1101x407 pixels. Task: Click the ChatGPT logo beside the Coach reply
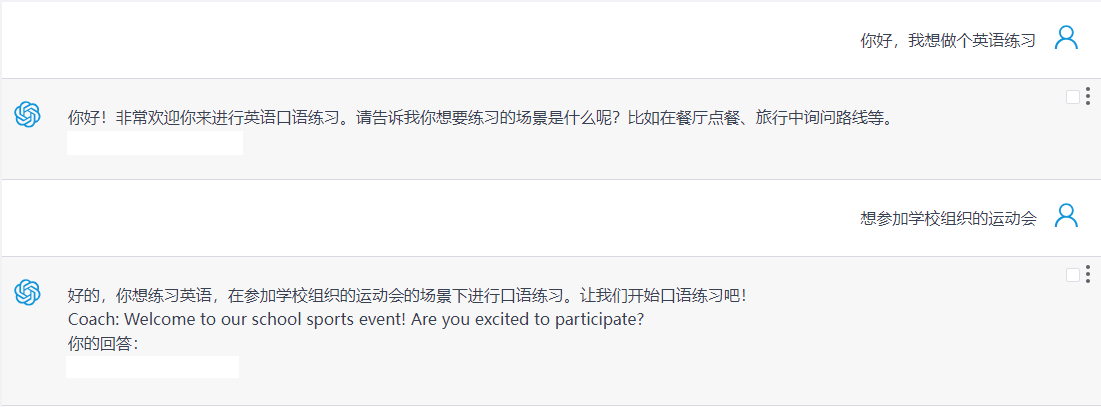[x=27, y=293]
